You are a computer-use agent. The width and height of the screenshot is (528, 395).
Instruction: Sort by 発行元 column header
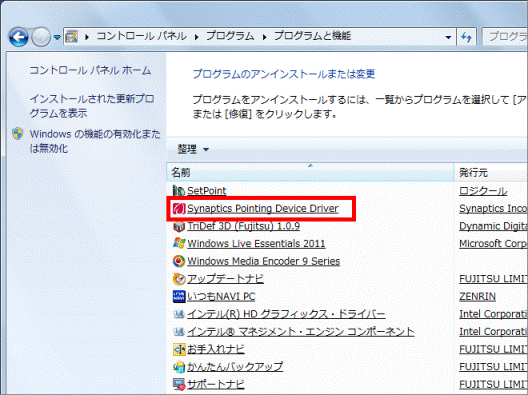click(x=491, y=172)
